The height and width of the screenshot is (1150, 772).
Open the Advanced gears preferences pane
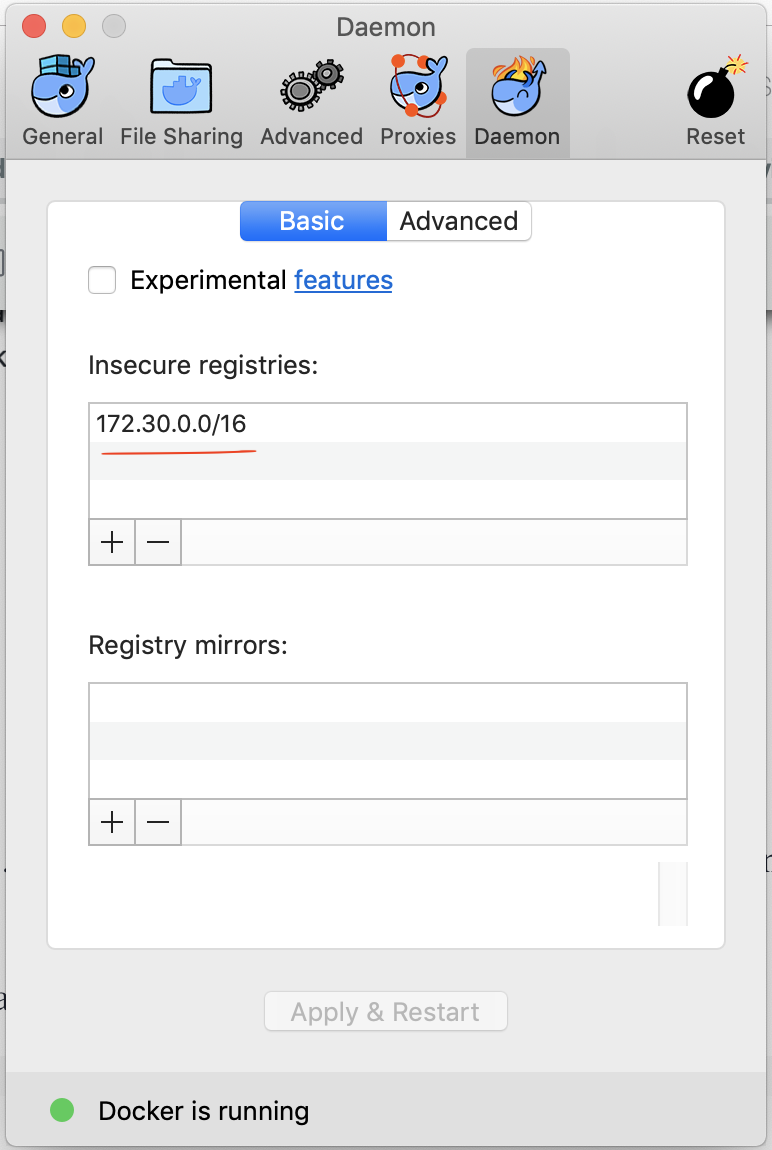311,102
